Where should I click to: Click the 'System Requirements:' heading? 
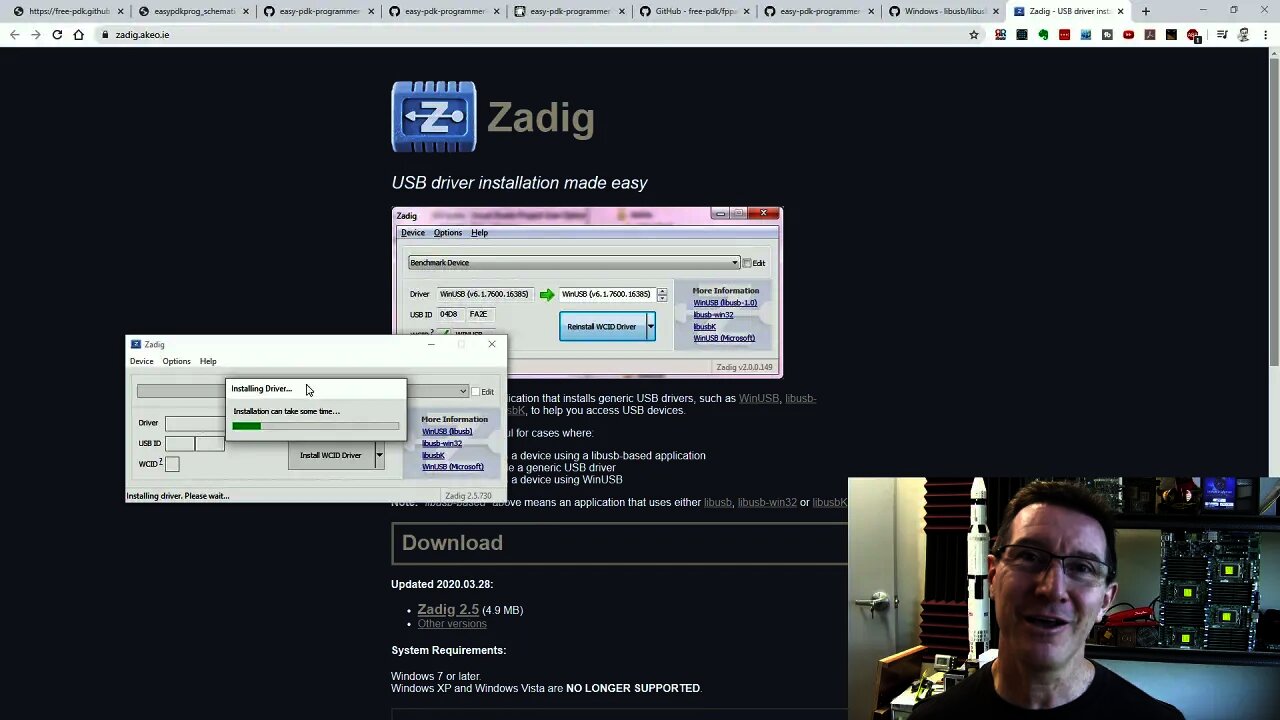click(x=448, y=650)
